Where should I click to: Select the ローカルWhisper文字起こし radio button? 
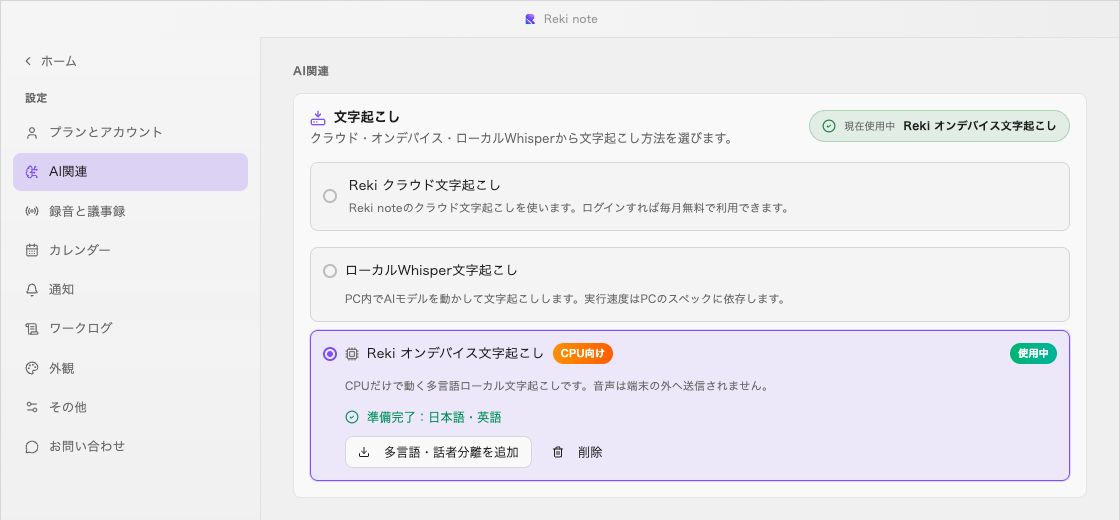[330, 271]
